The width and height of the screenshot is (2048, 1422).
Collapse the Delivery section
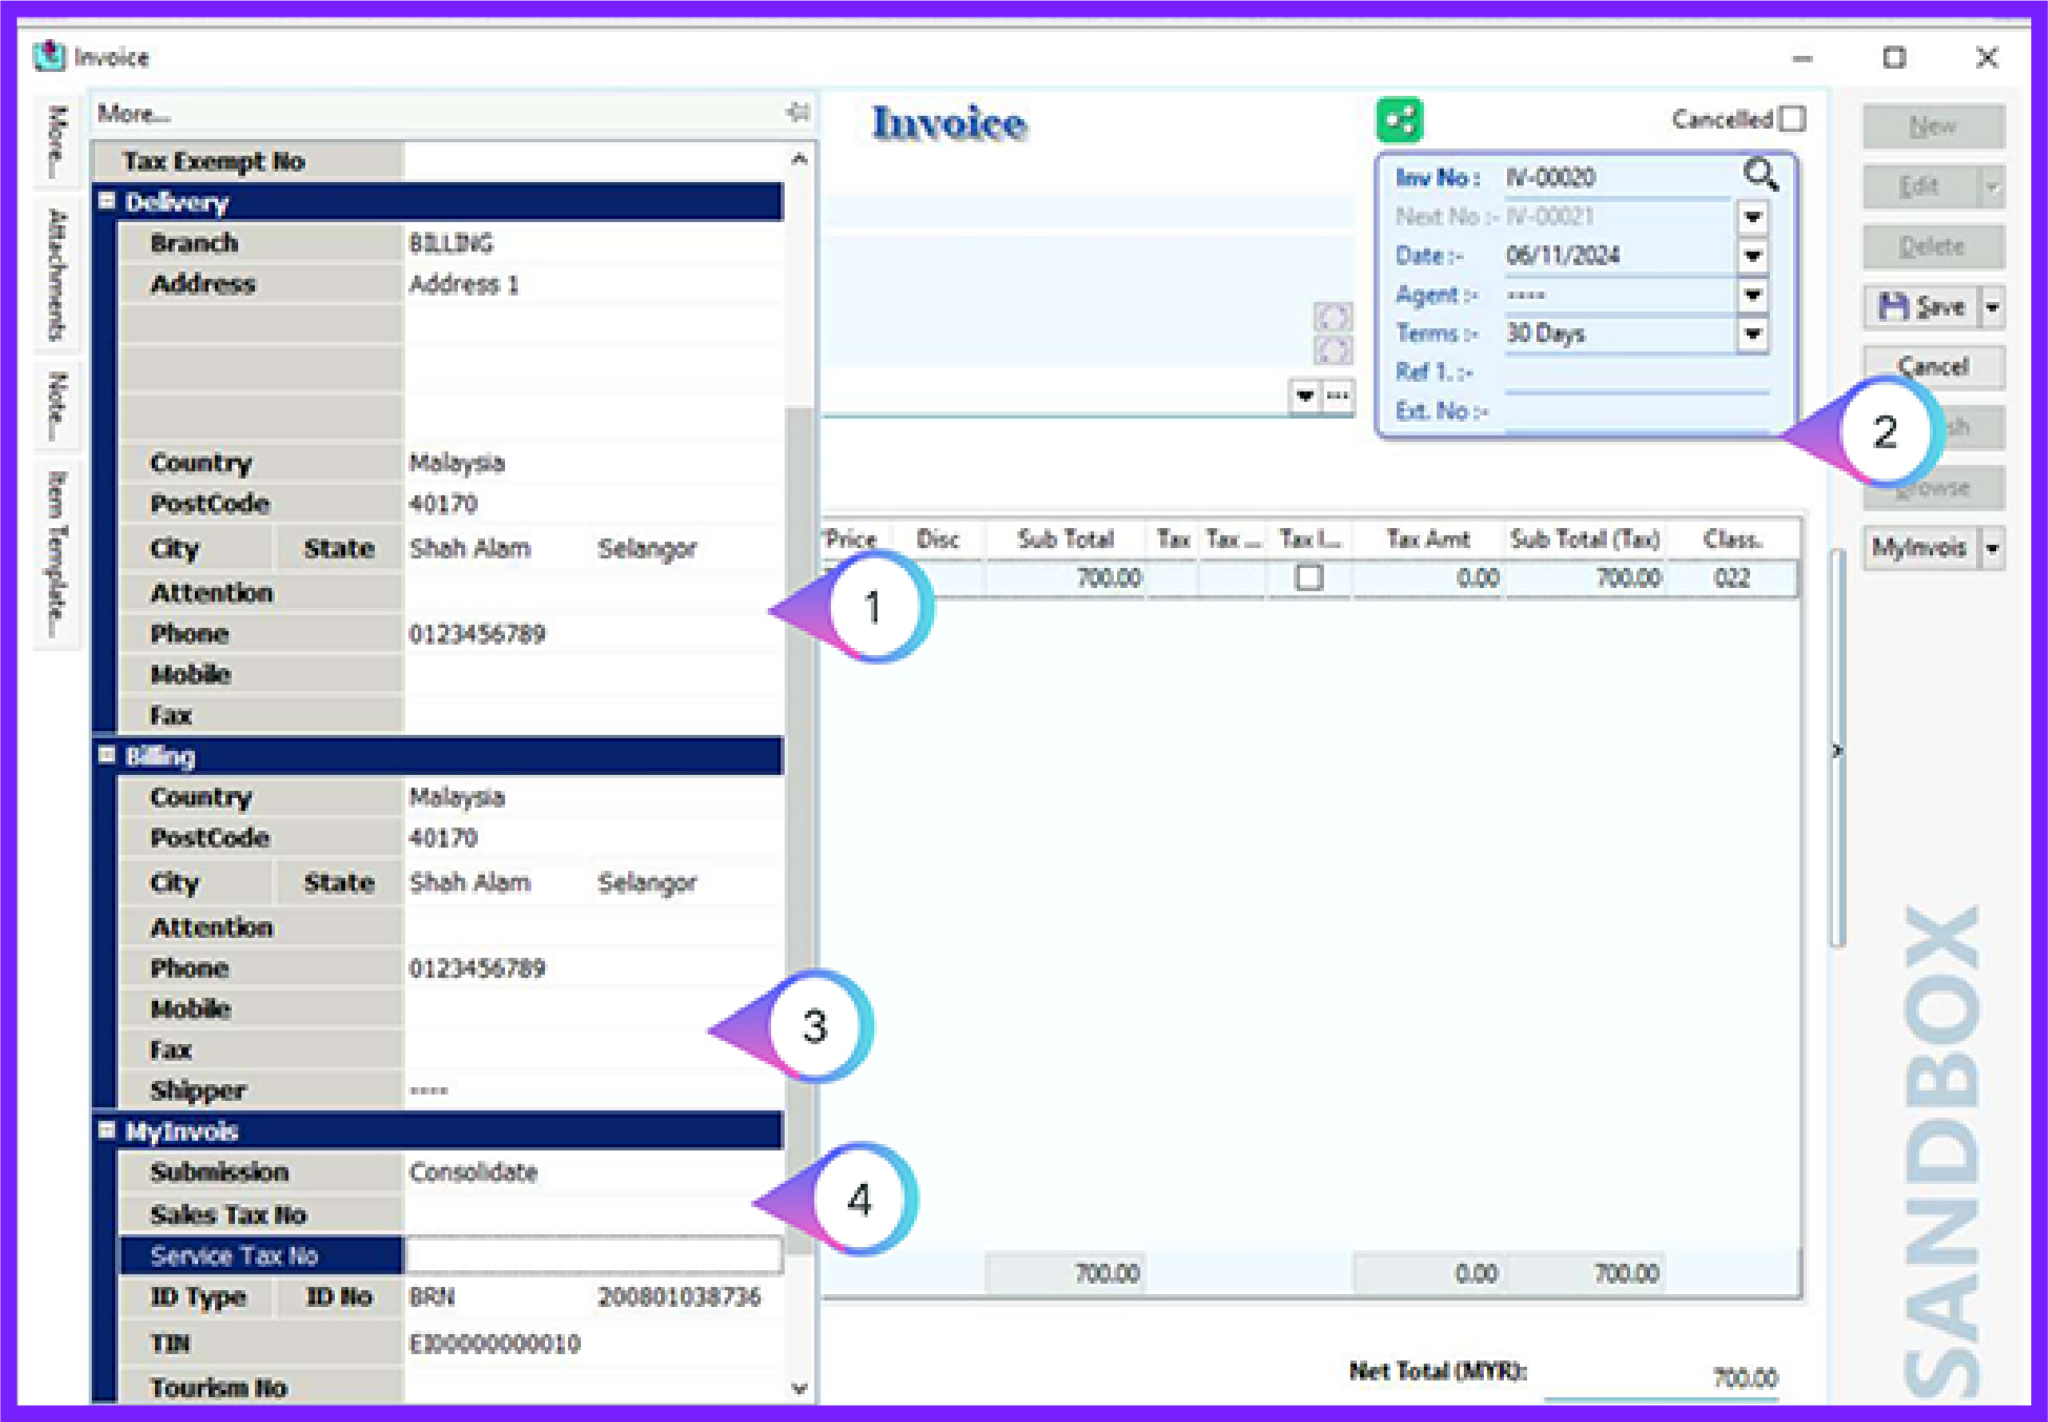(106, 202)
